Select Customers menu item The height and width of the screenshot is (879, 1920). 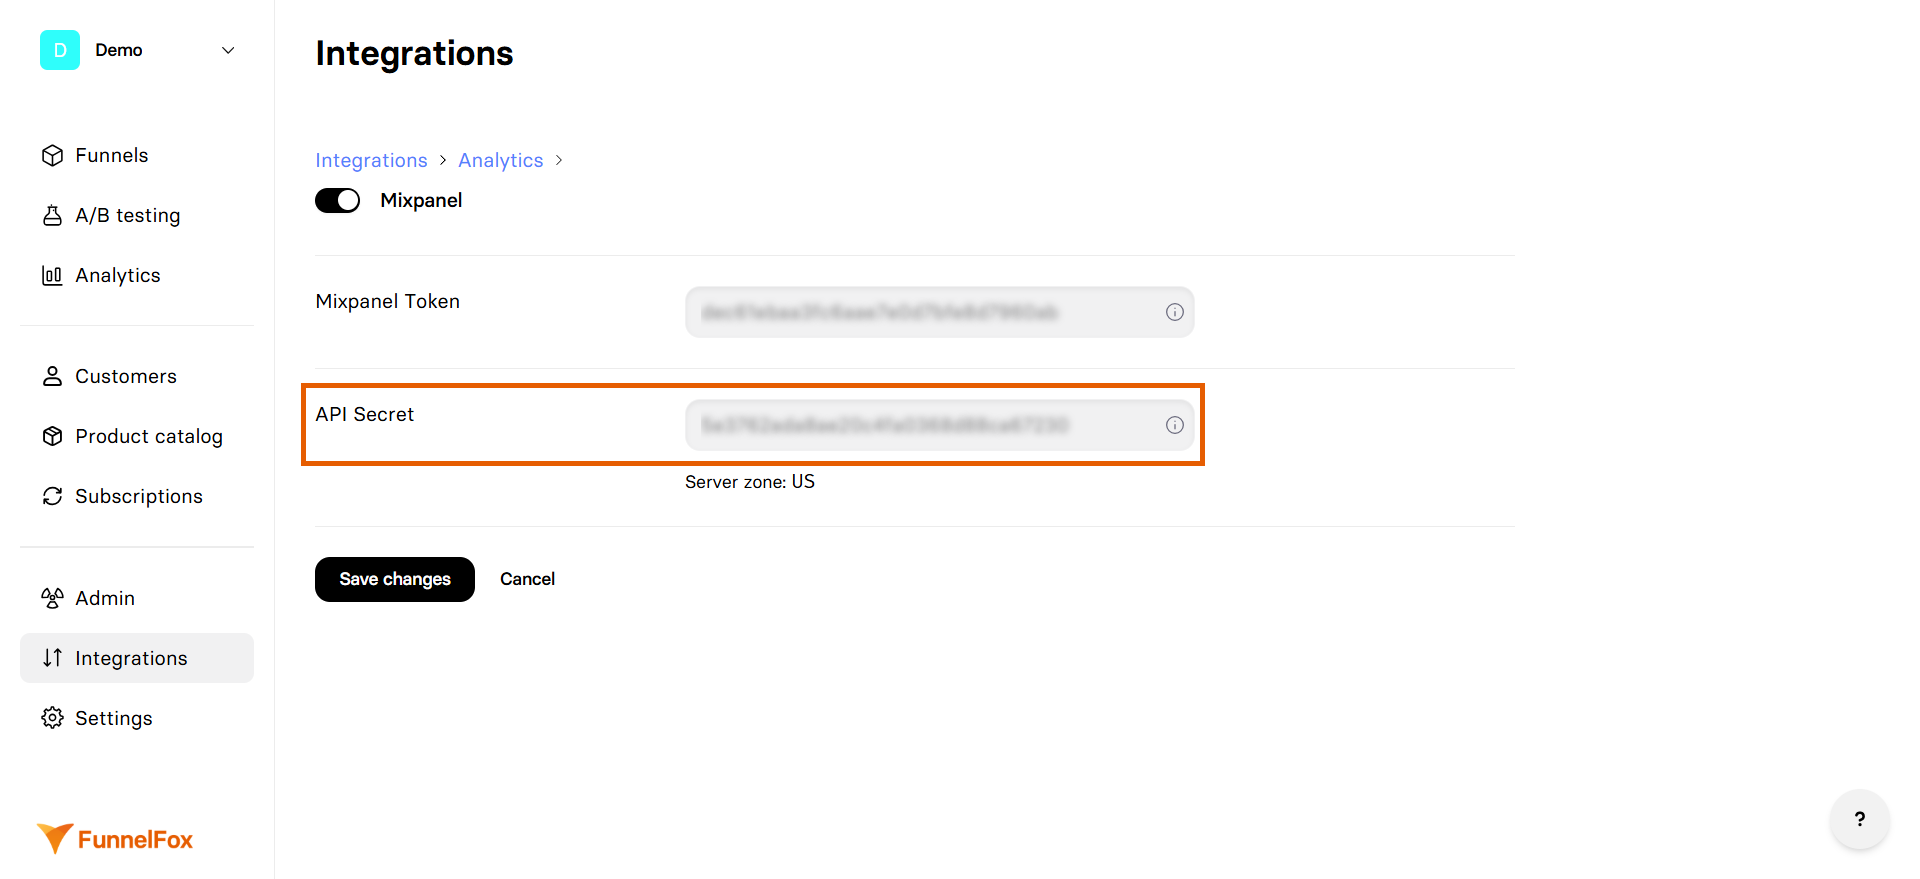(137, 376)
